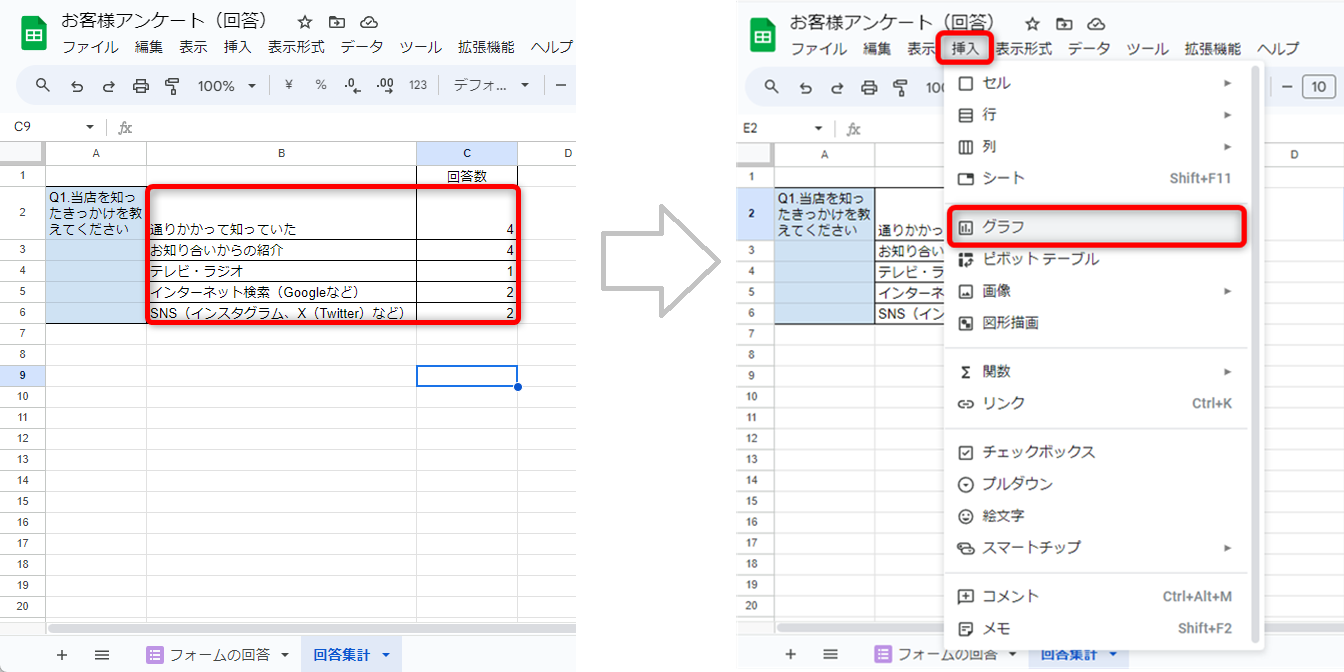This screenshot has height=672, width=1344.
Task: Decrease decimal places
Action: [351, 86]
